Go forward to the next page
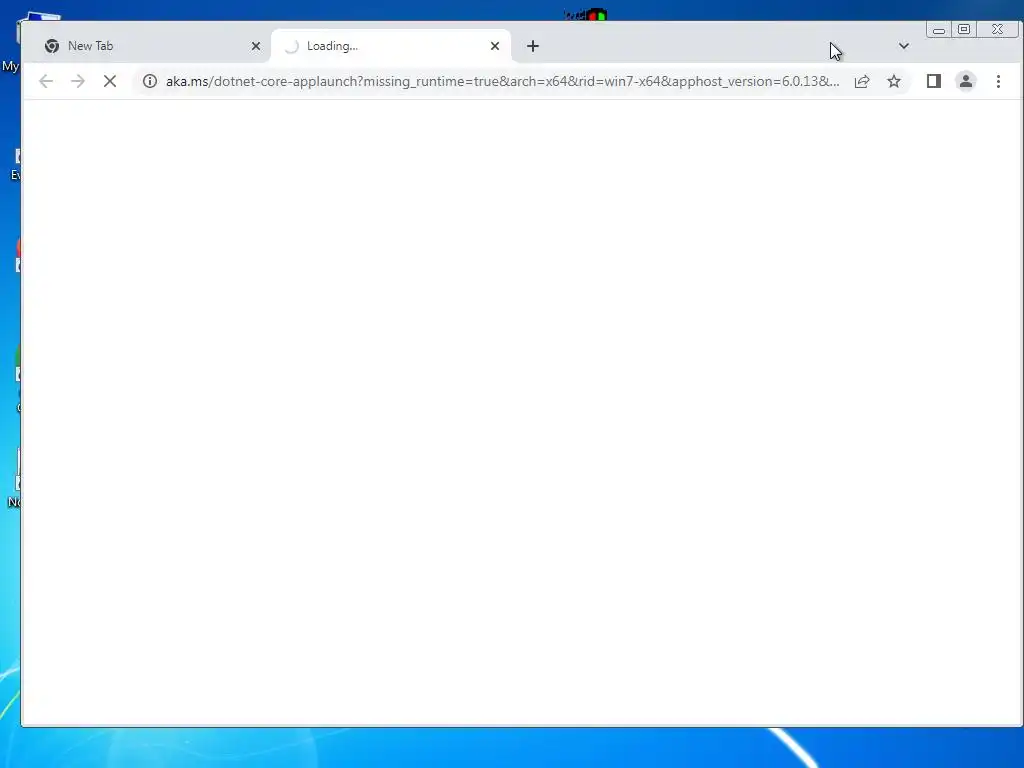This screenshot has height=768, width=1024. (x=78, y=81)
